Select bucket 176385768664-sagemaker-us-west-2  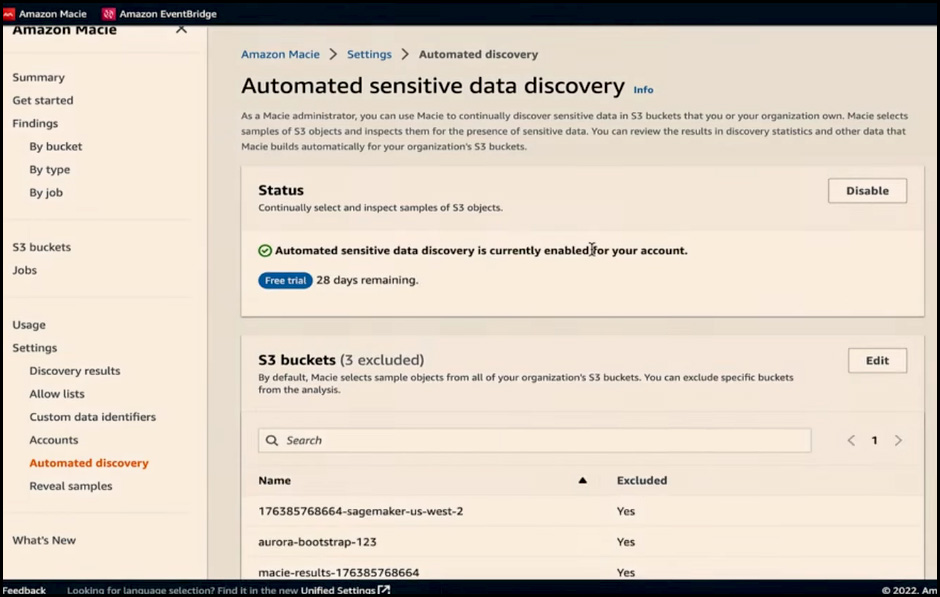click(x=360, y=511)
